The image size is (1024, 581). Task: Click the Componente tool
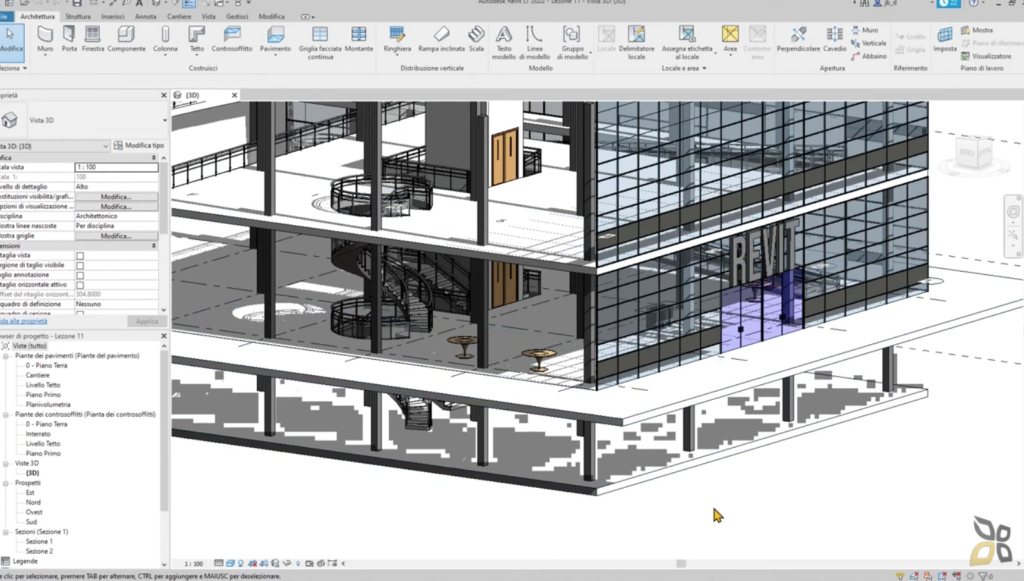point(126,39)
